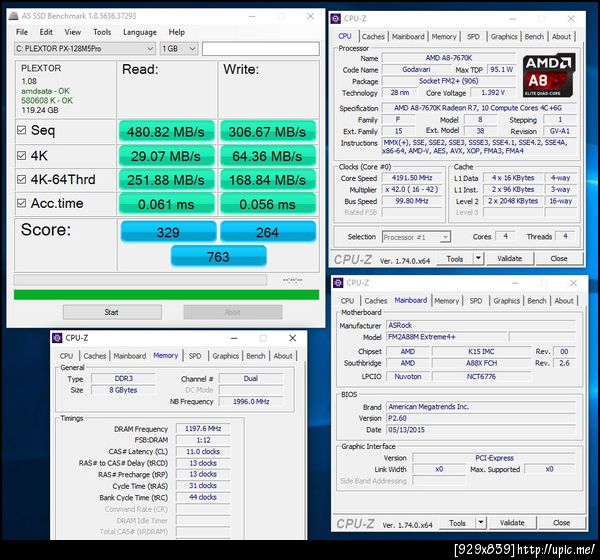Image resolution: width=600 pixels, height=560 pixels.
Task: Click the CPU-Z icon in the Memory window title
Action: pyautogui.click(x=57, y=338)
